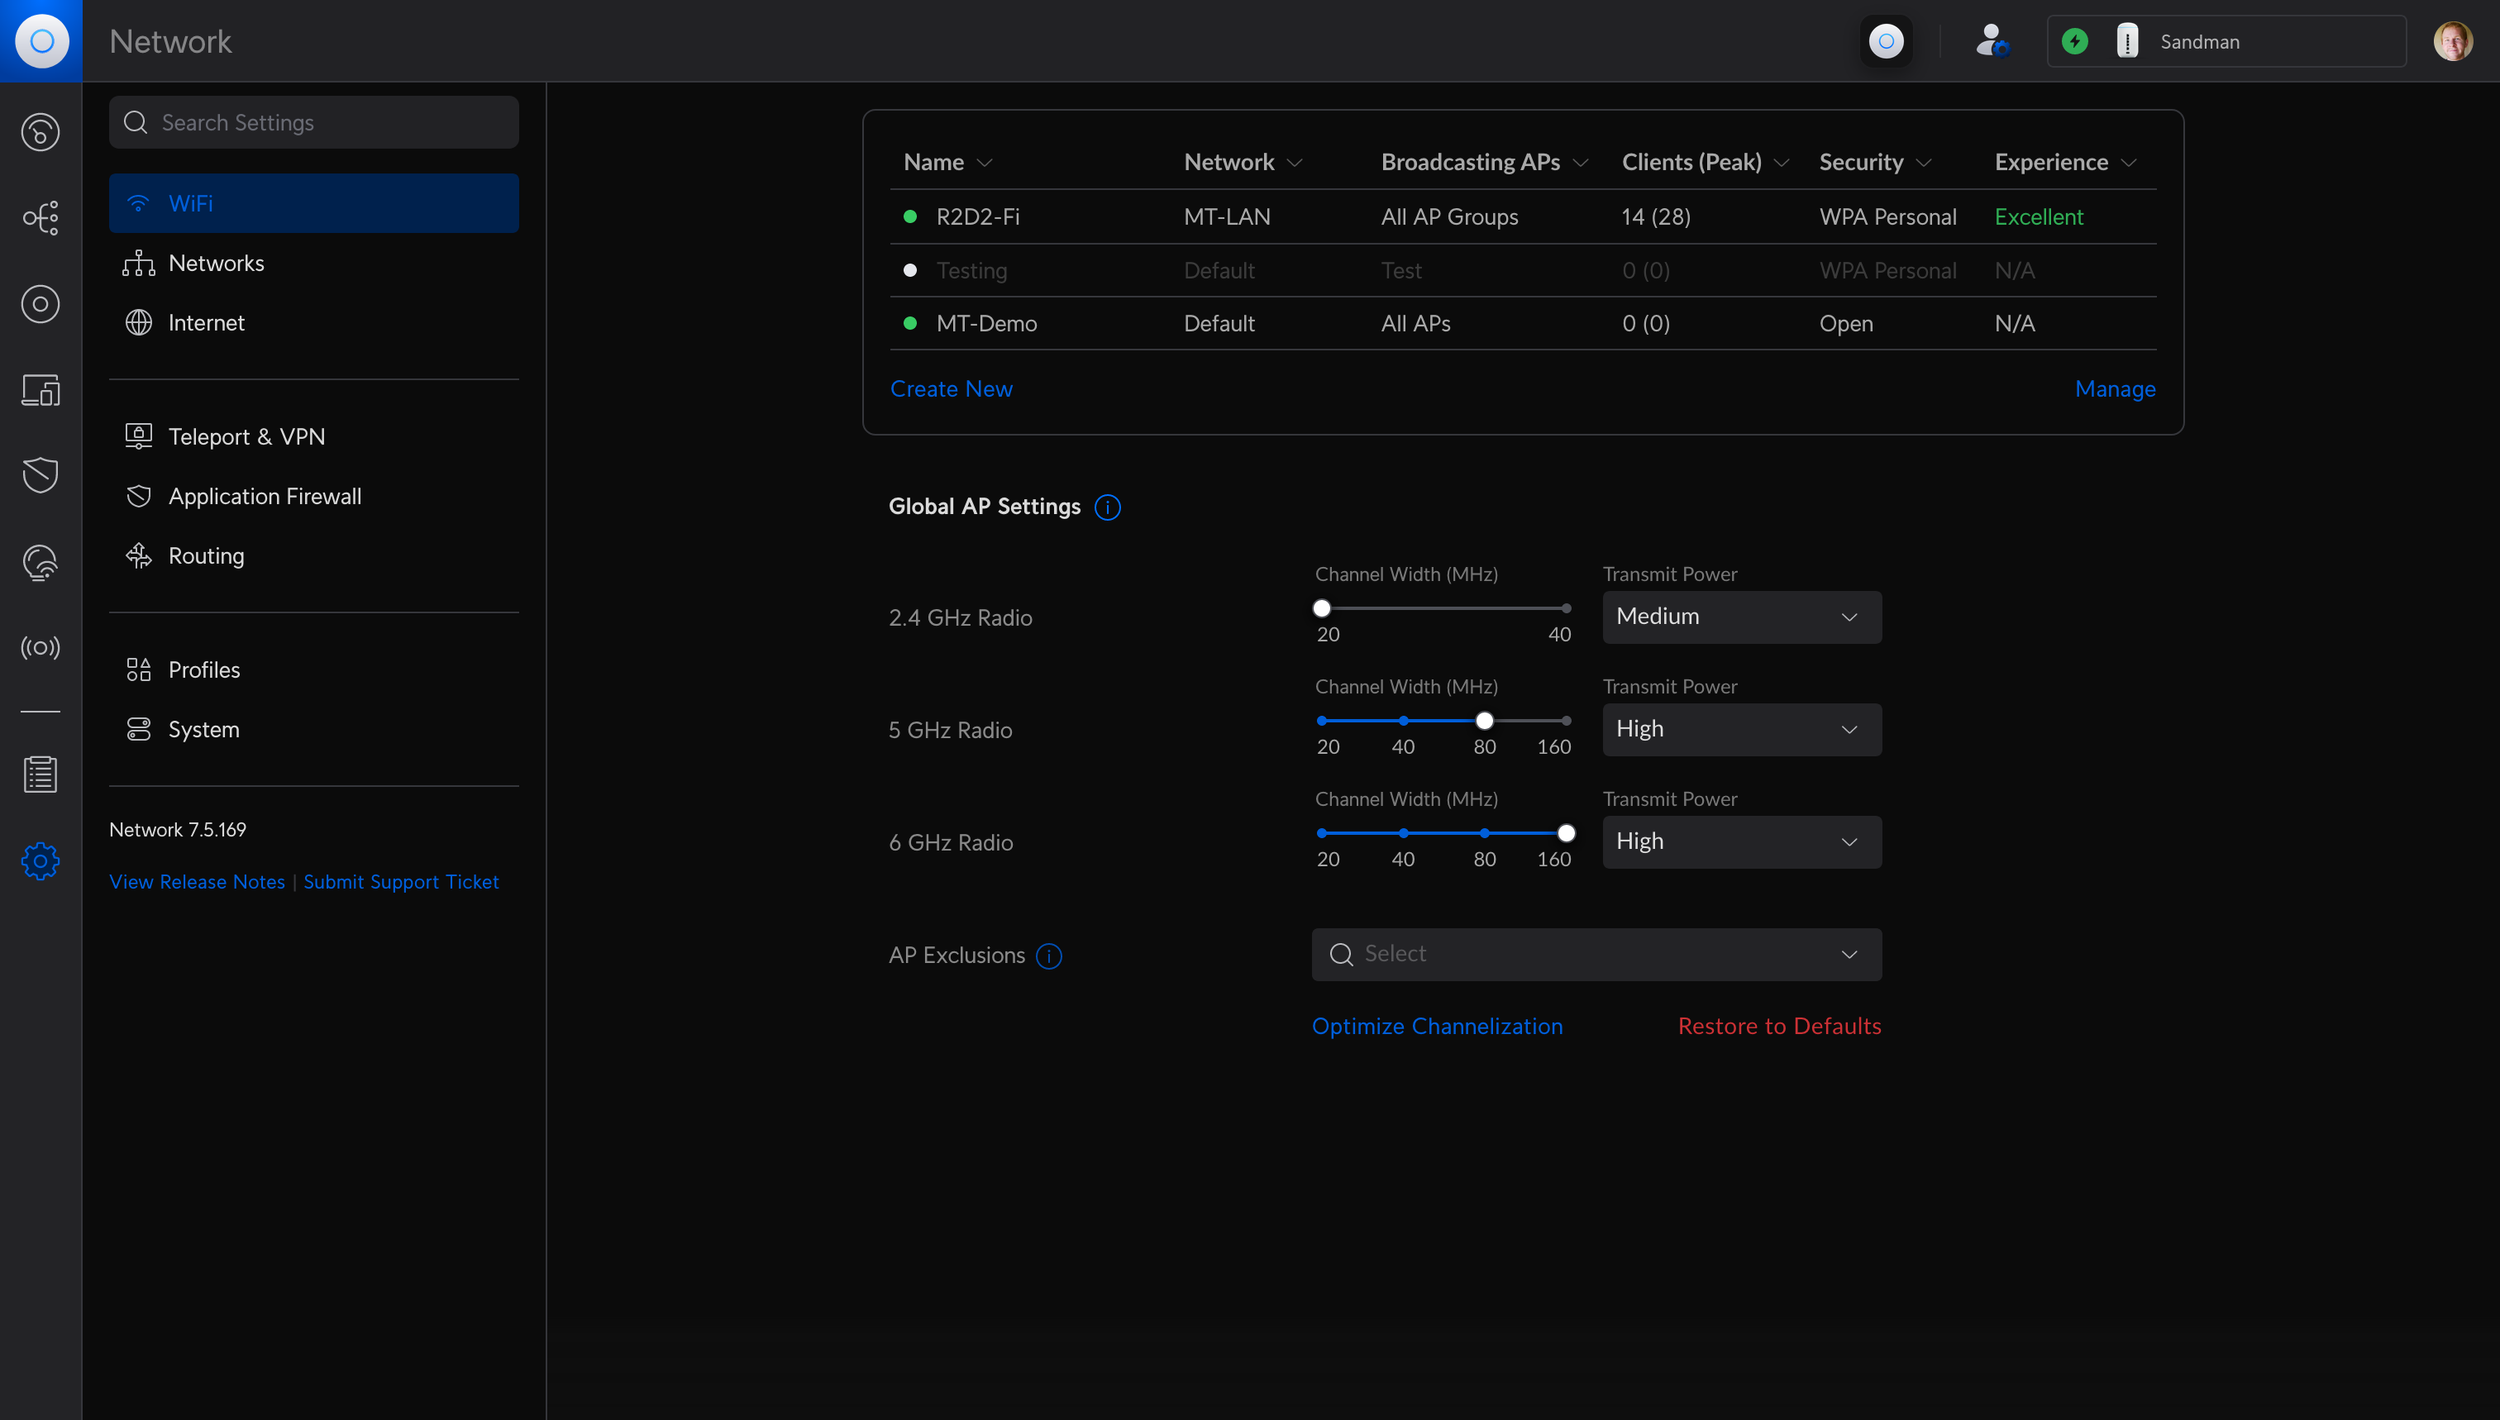The width and height of the screenshot is (2500, 1420).
Task: Click the 6 GHz channel width slider handle
Action: 1566,833
